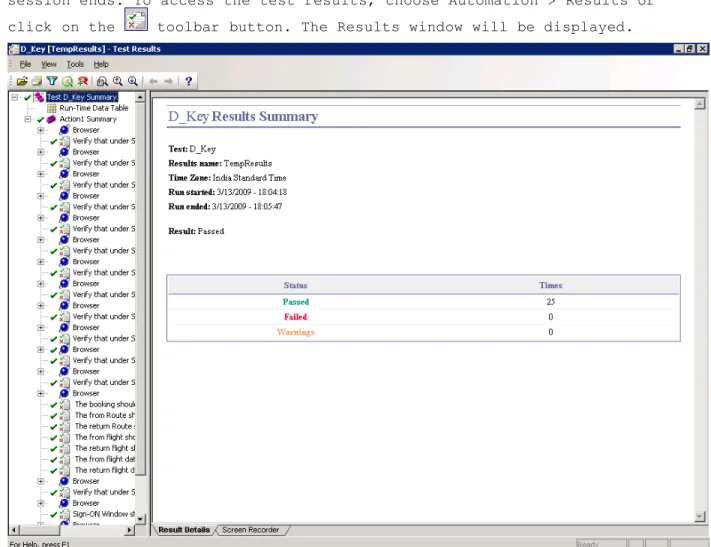Click checkpoint icon beside 'The return Route'
Viewport: 711px width, 547px height.
pyautogui.click(x=64, y=426)
